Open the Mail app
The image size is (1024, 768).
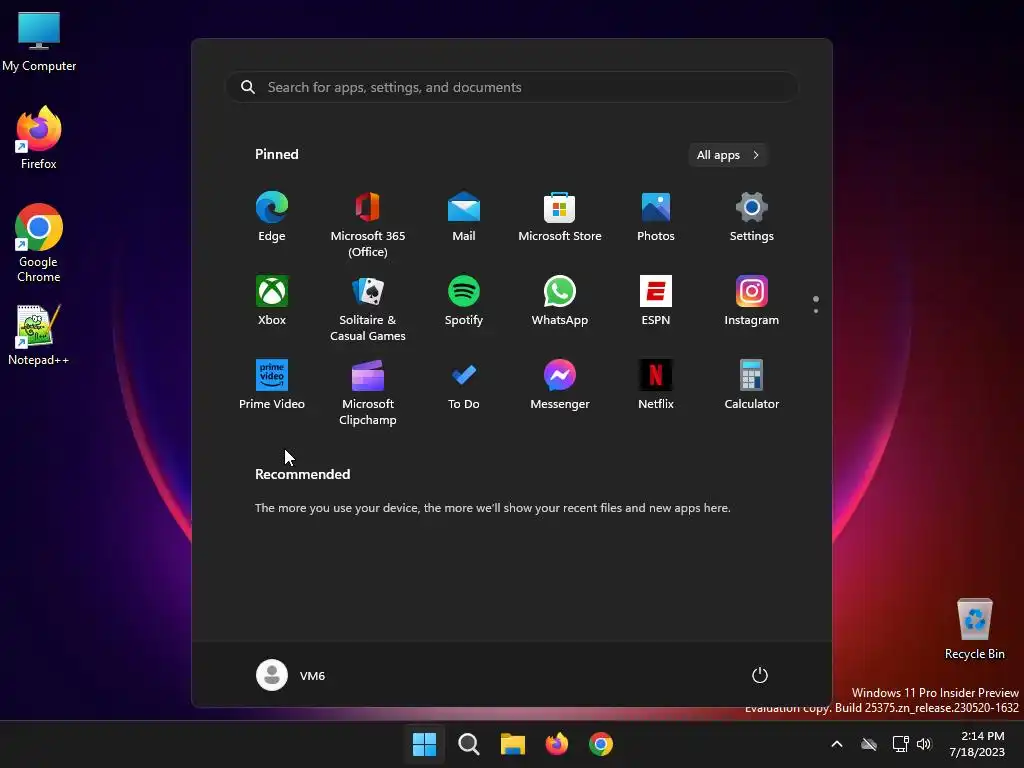464,217
